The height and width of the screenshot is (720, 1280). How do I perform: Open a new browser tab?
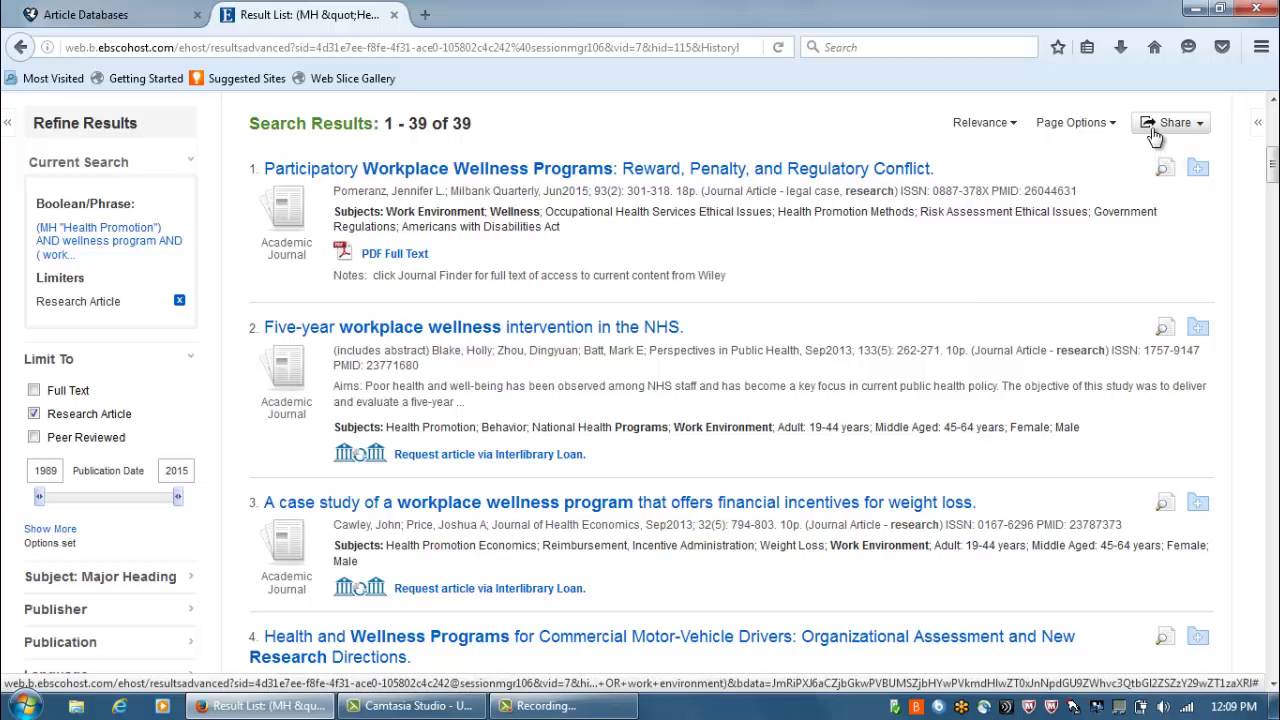(425, 15)
